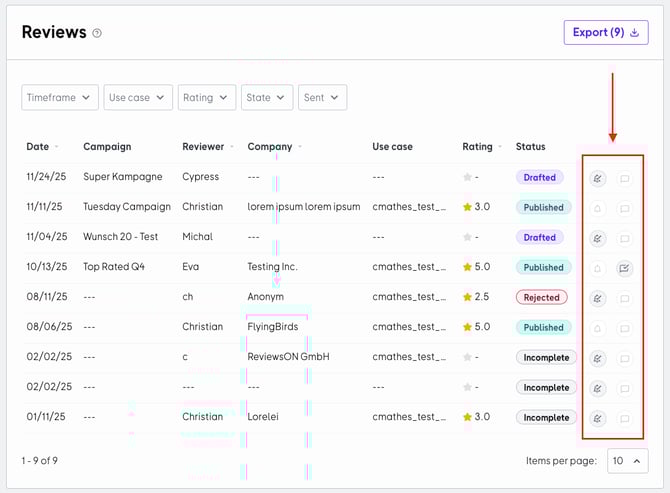Open the comment icon for the Tuesday Campaign review
Image resolution: width=670 pixels, height=493 pixels.
coord(624,209)
